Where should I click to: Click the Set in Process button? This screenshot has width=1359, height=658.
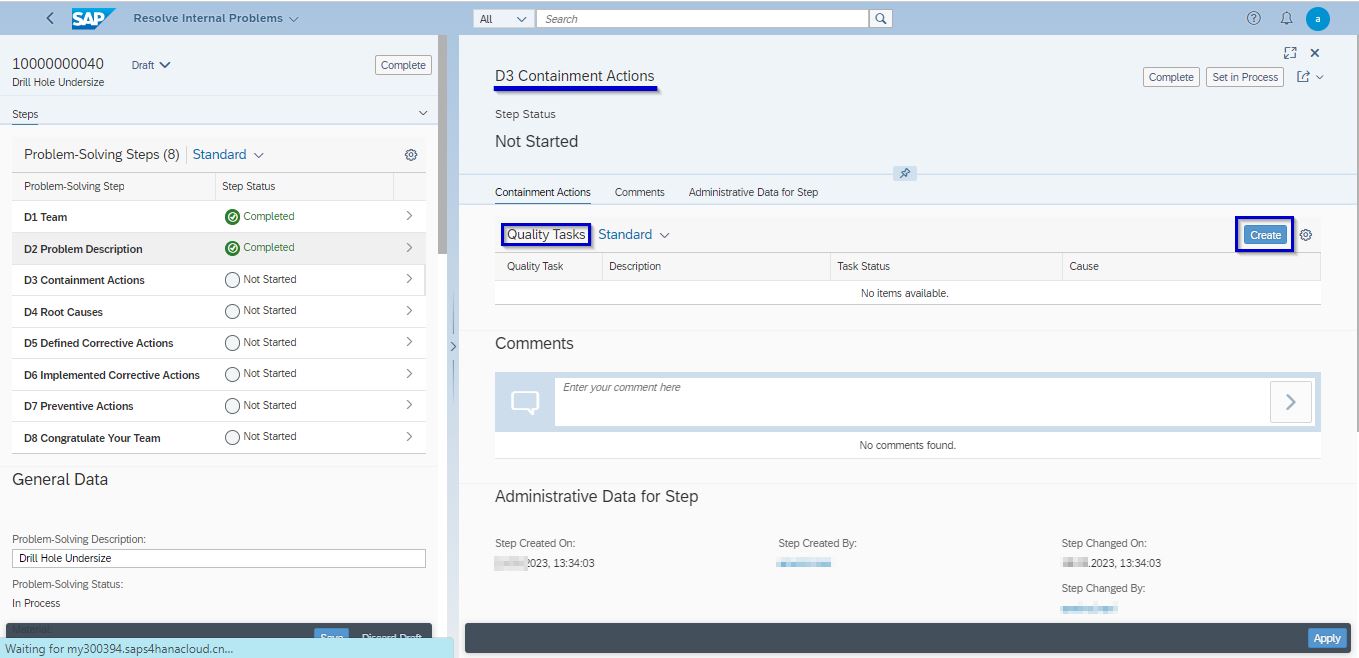(x=1244, y=76)
